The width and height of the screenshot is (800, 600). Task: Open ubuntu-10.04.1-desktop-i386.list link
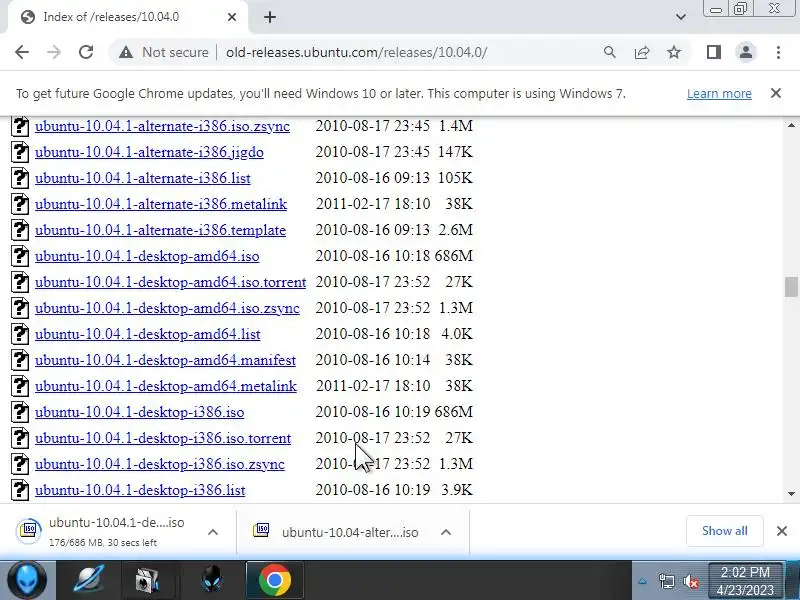pos(140,490)
